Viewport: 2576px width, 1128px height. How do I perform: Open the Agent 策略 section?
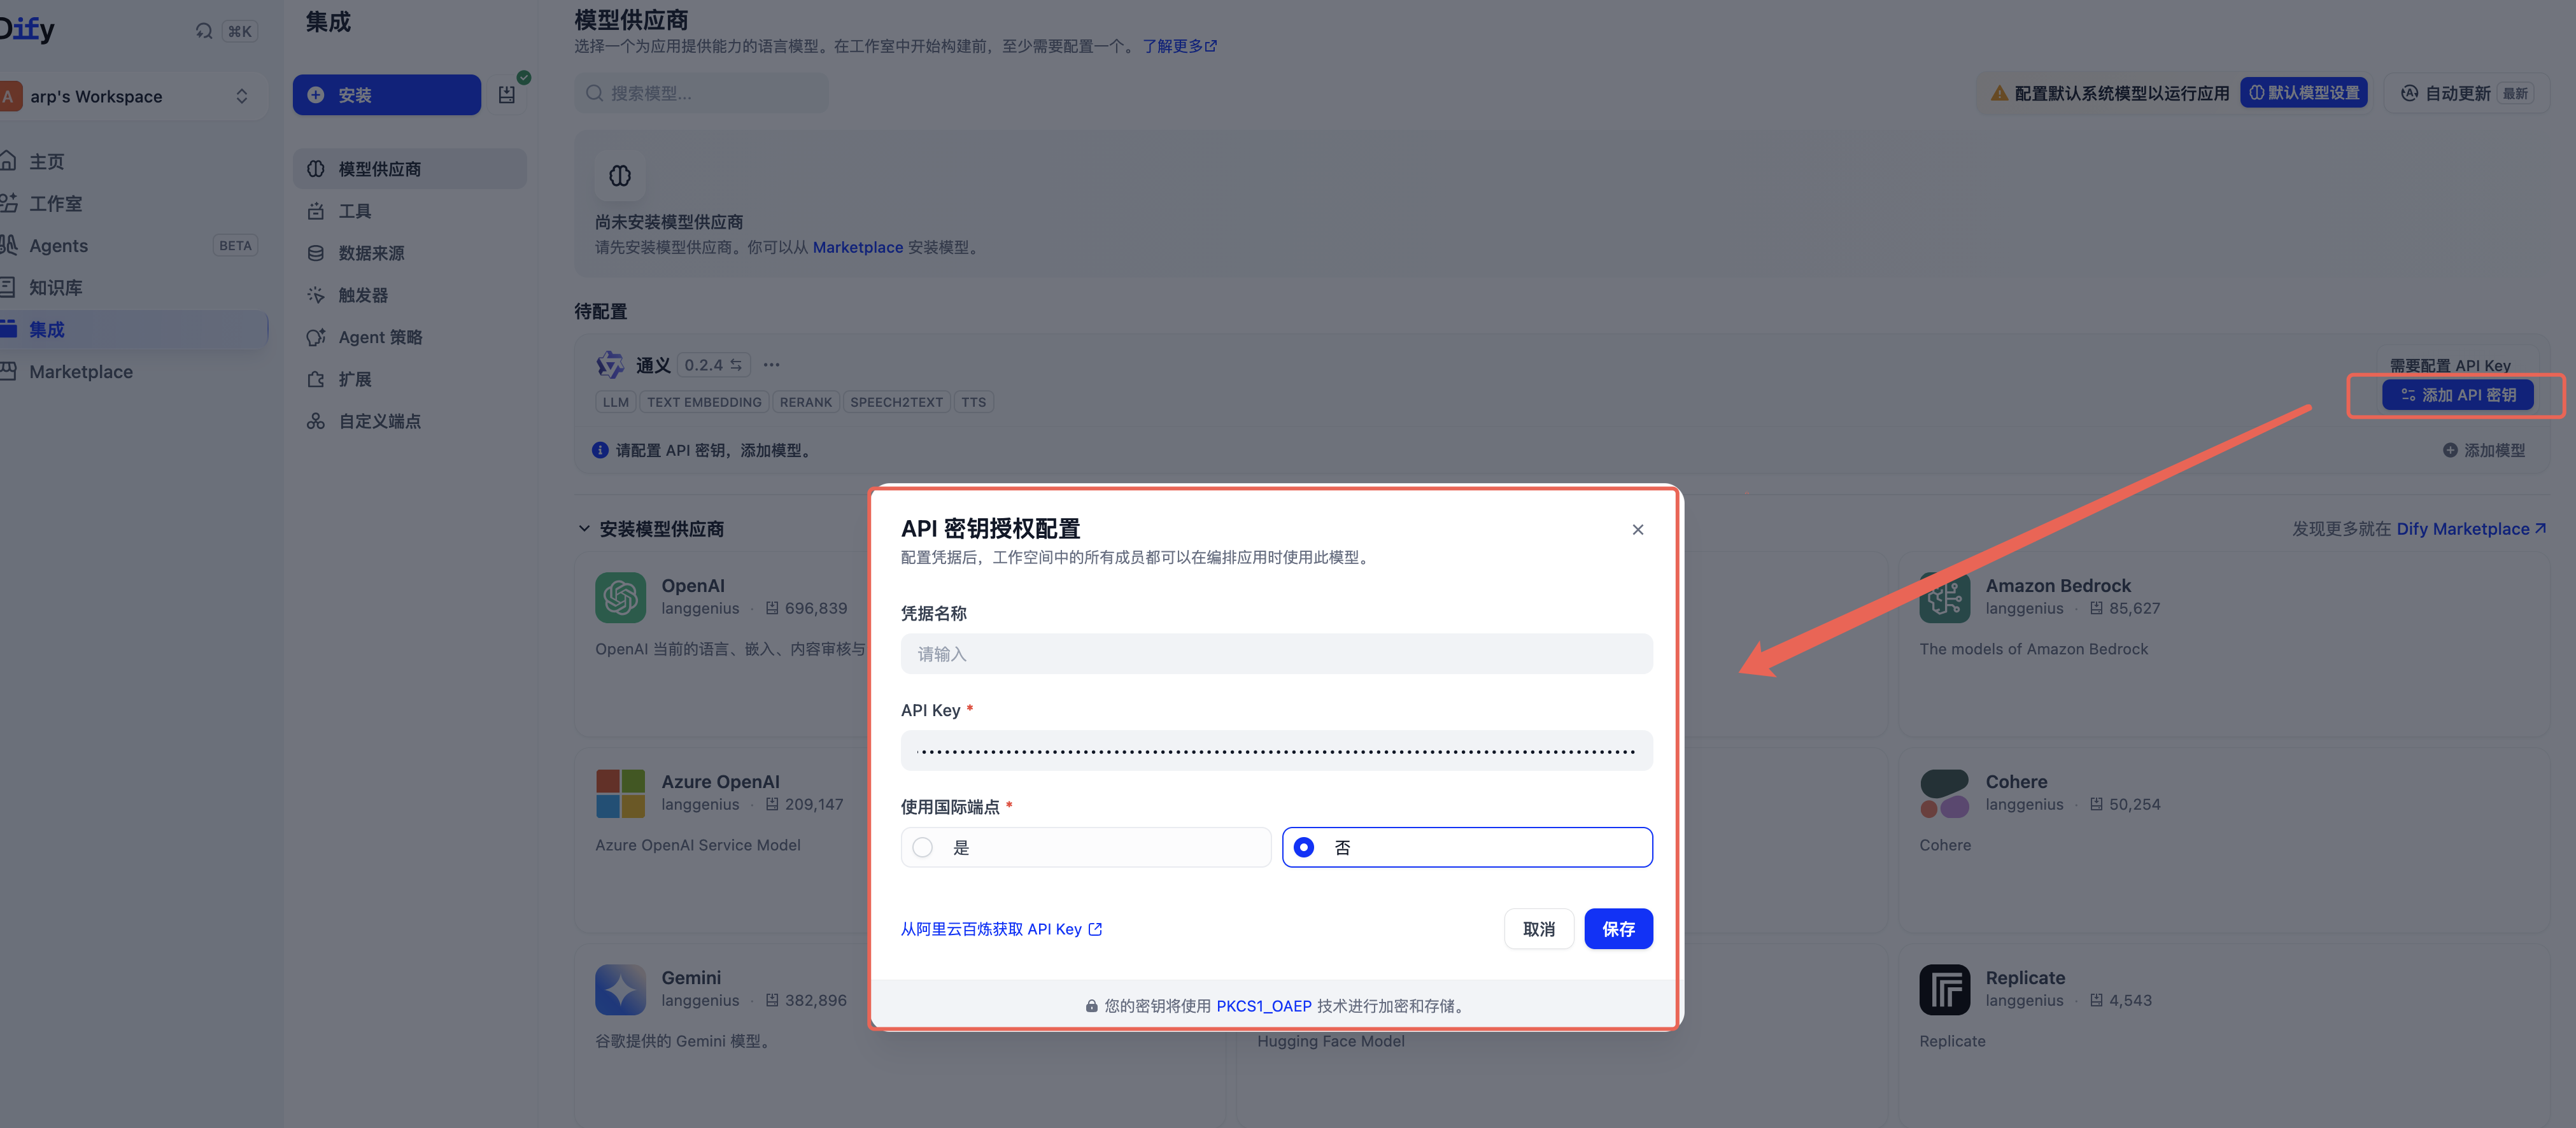[409, 337]
